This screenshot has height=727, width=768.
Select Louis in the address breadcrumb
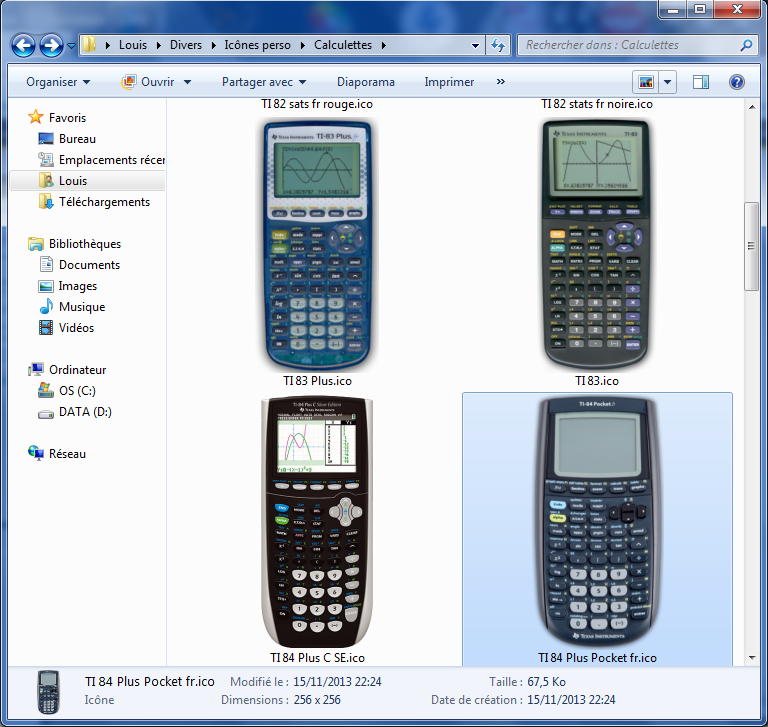click(x=133, y=45)
